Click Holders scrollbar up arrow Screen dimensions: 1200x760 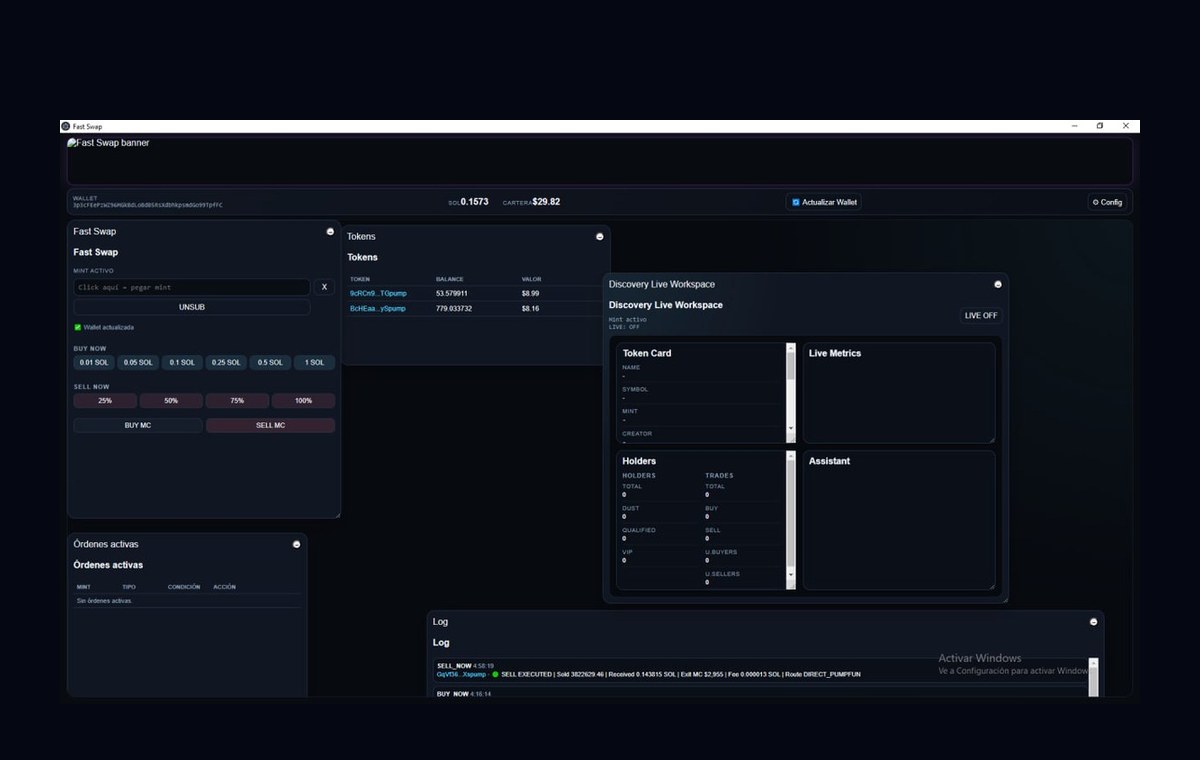(x=791, y=456)
